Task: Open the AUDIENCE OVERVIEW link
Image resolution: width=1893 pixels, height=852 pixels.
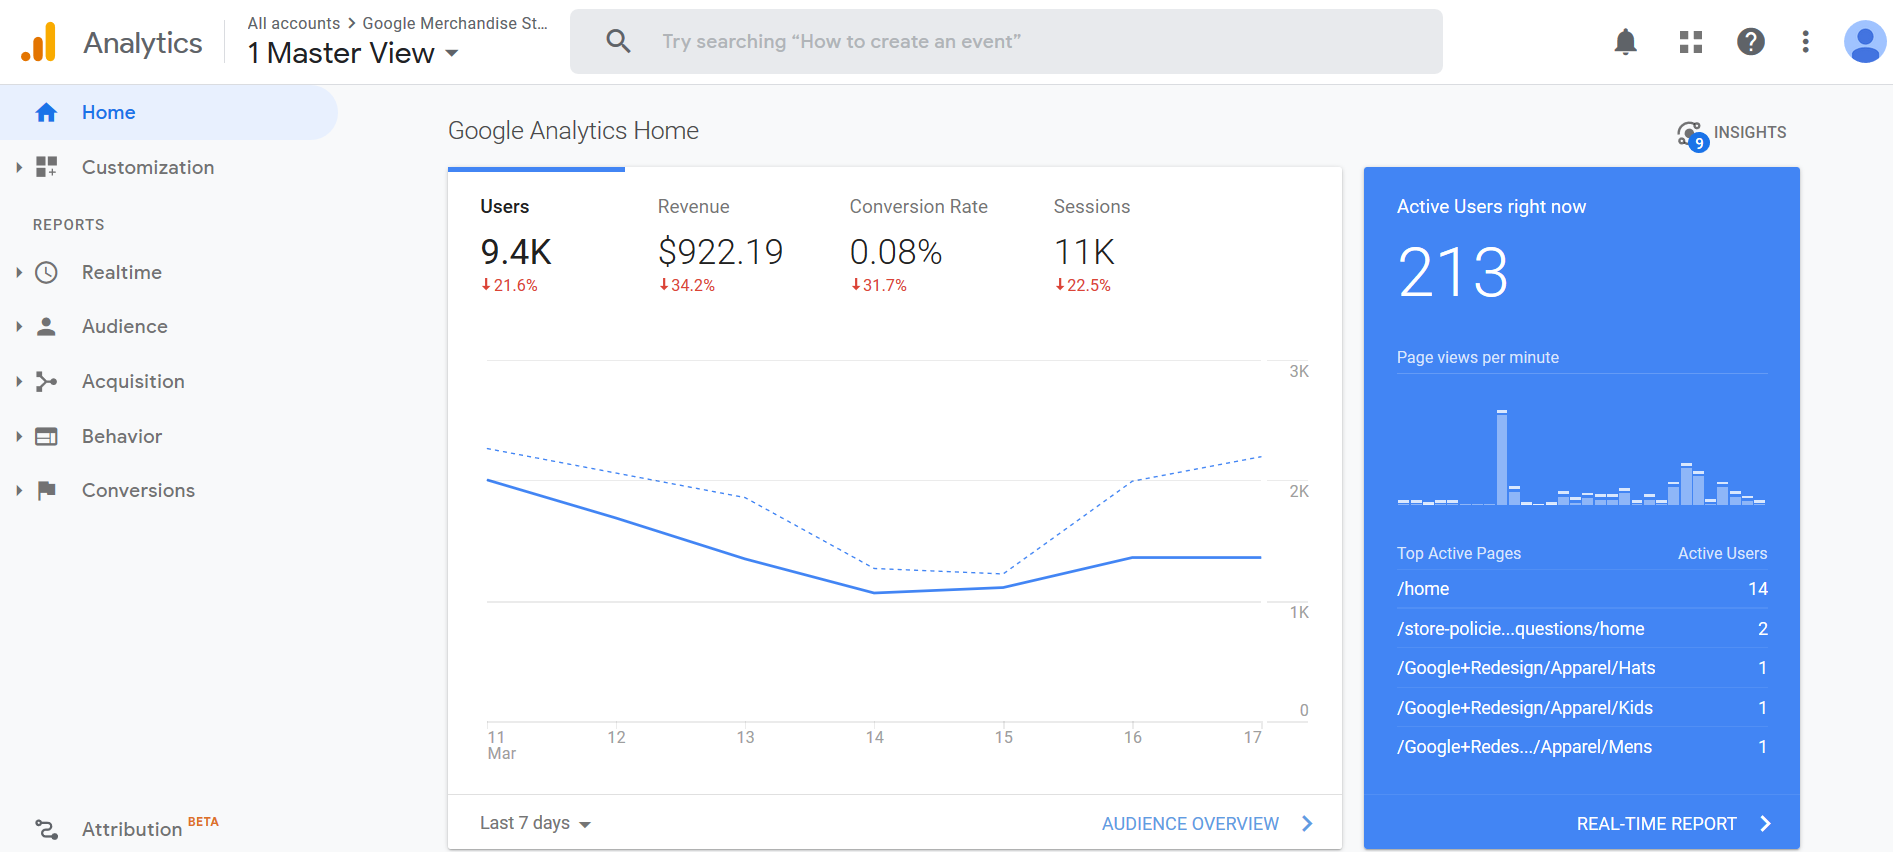Action: 1190,823
